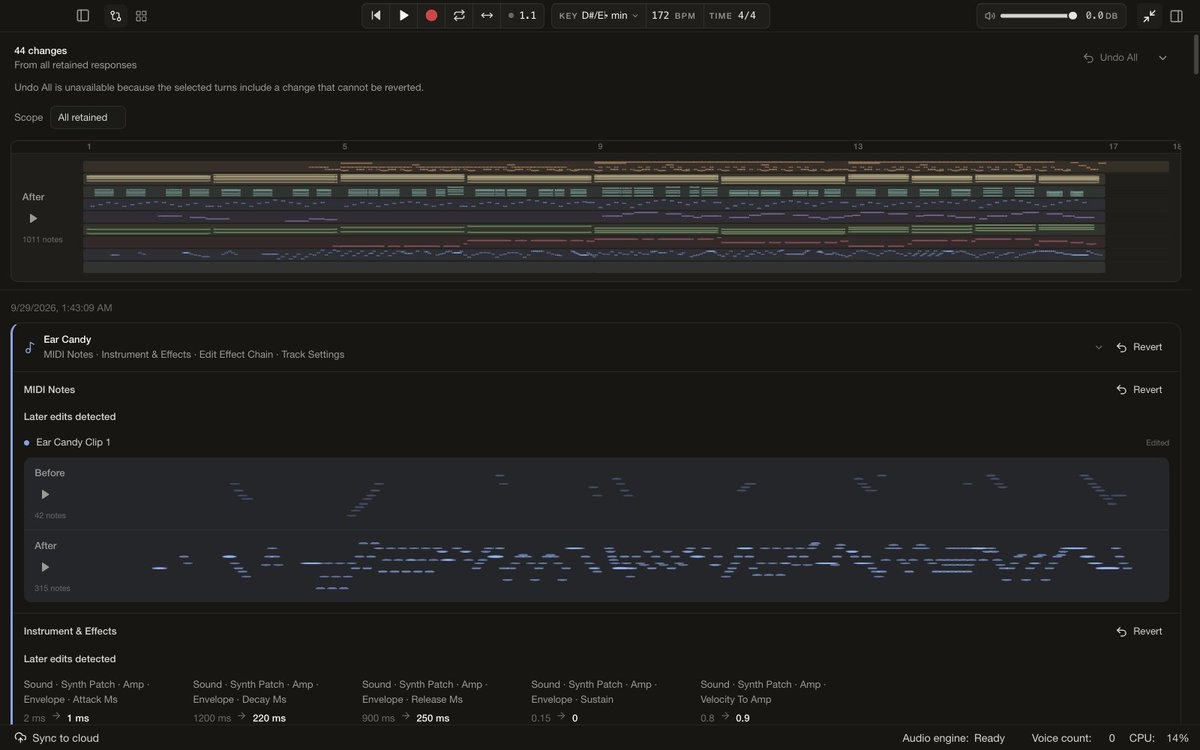Collapse the Ear Candy change card chevron
Image resolution: width=1200 pixels, height=750 pixels.
coord(1099,347)
